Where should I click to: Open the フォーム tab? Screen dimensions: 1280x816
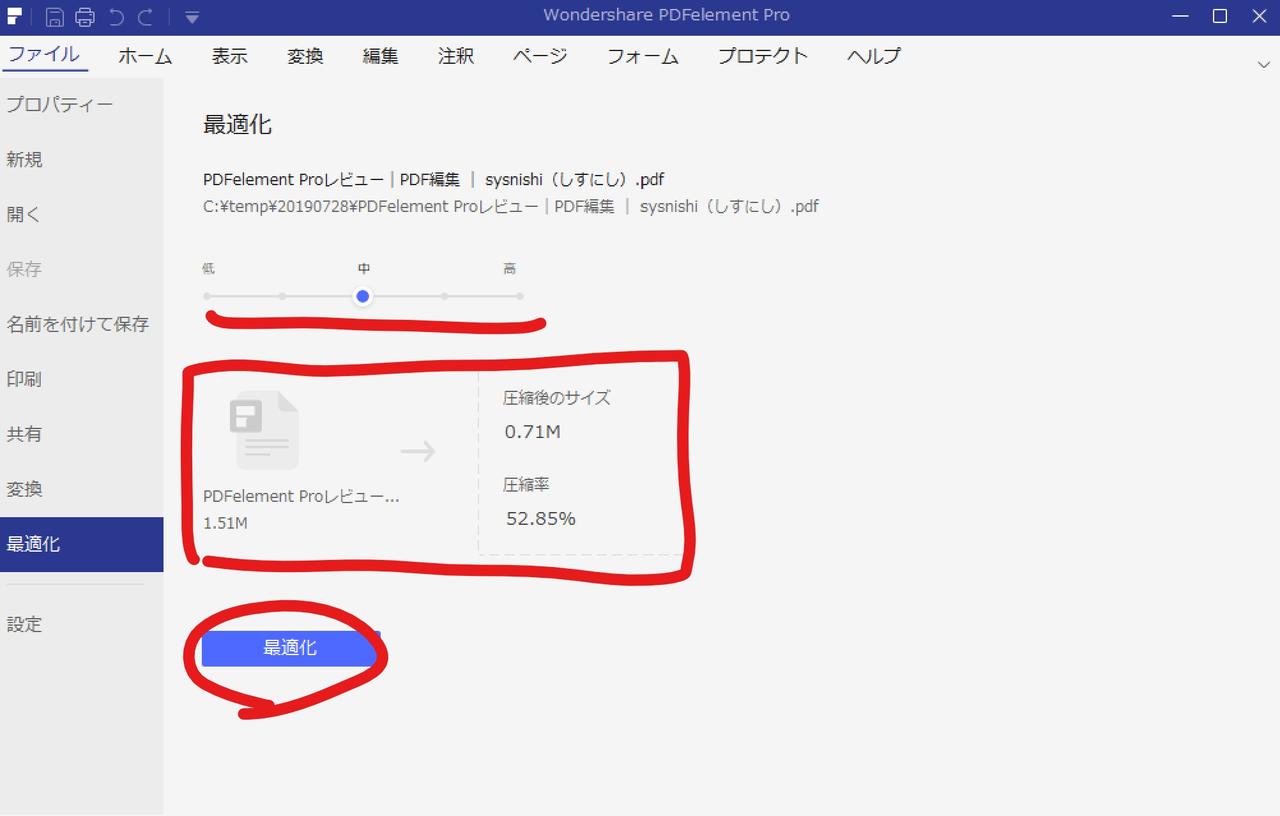pos(643,56)
